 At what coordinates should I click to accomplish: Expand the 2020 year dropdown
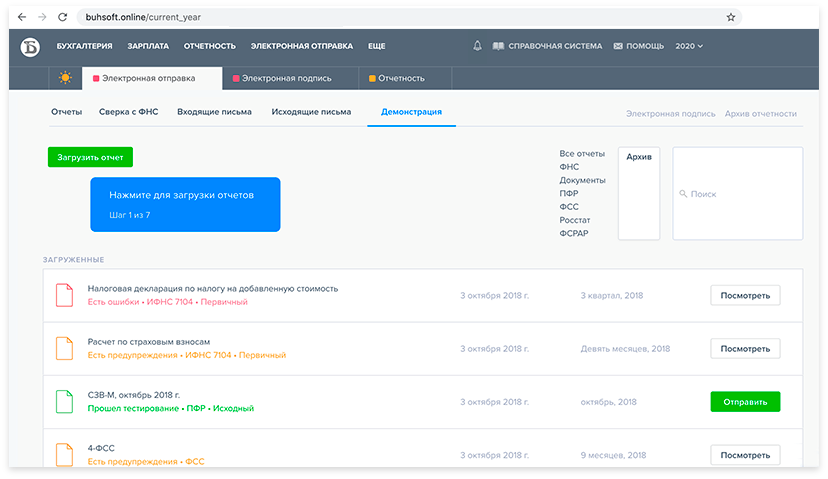coord(689,46)
